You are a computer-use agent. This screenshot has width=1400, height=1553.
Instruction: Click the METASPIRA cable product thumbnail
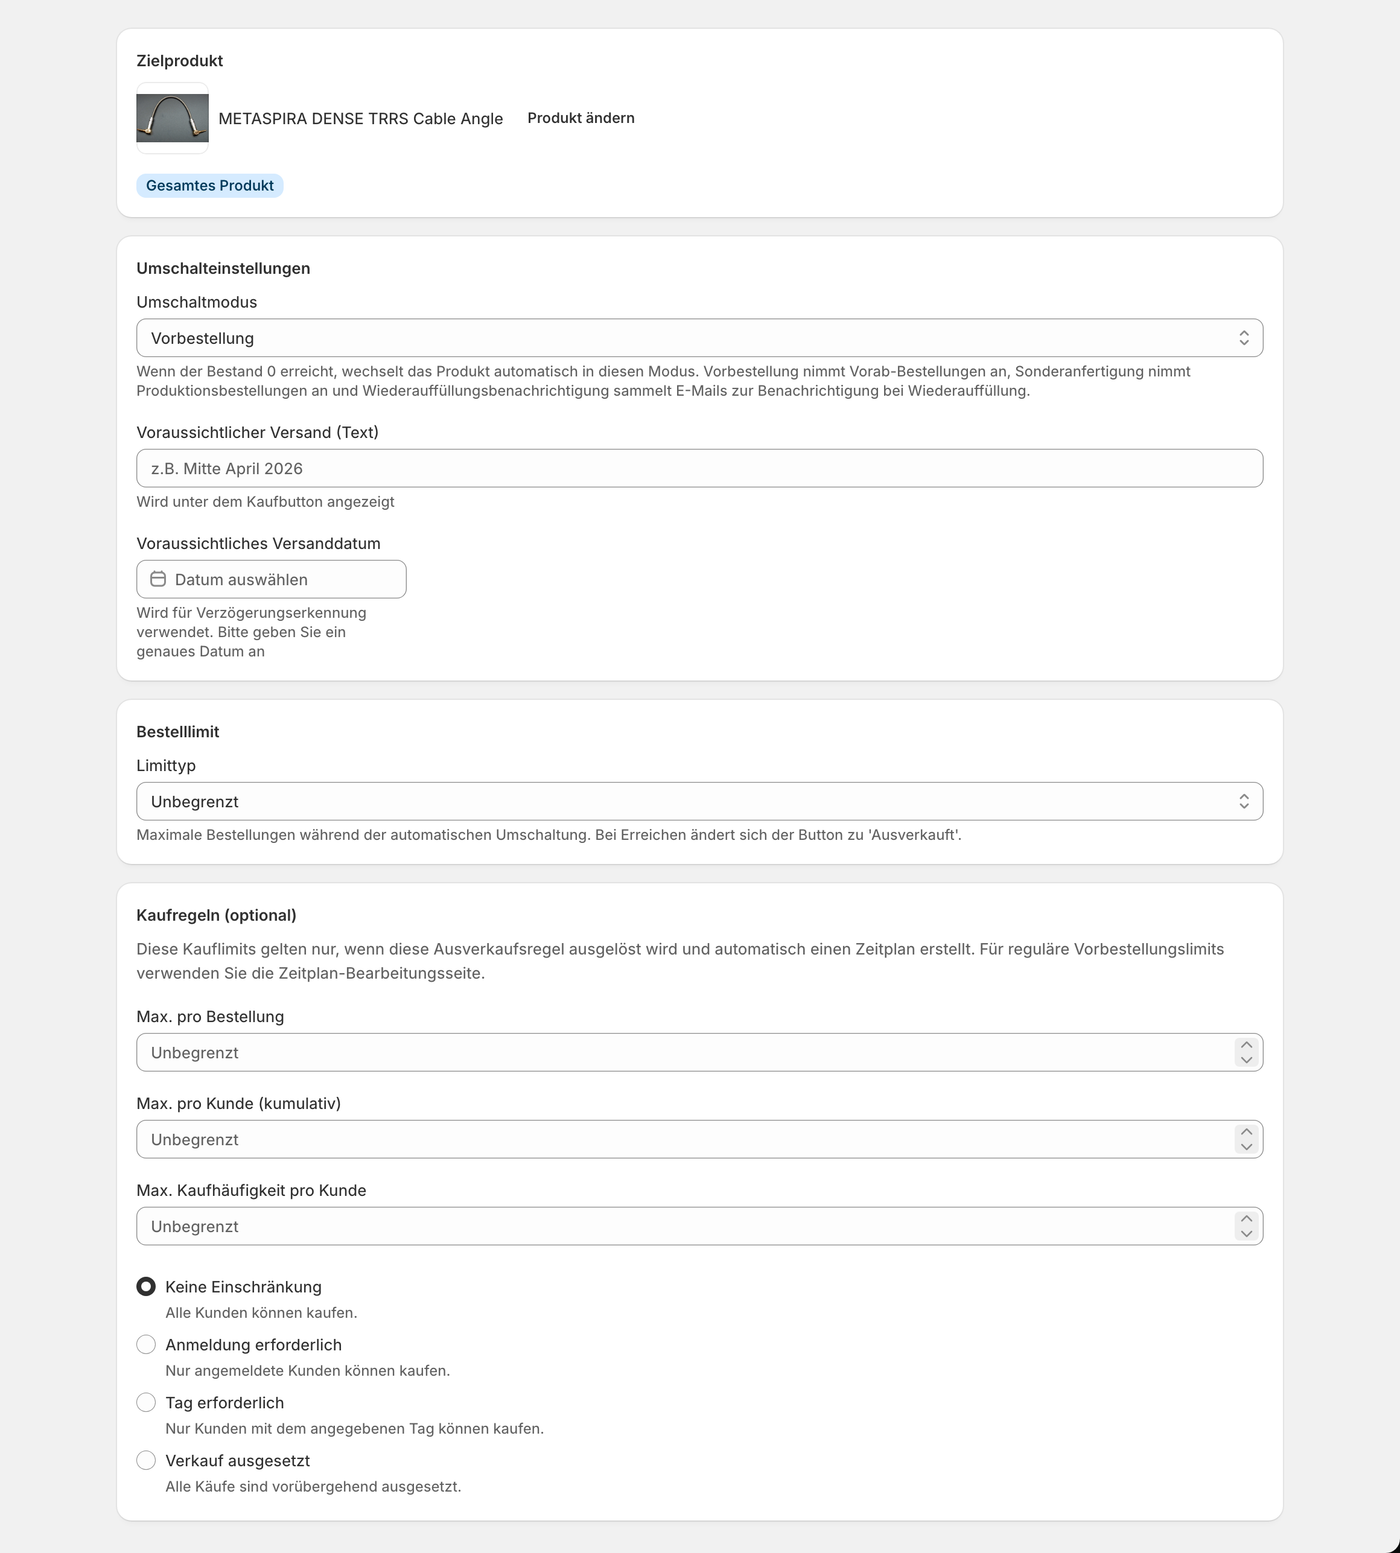tap(172, 118)
